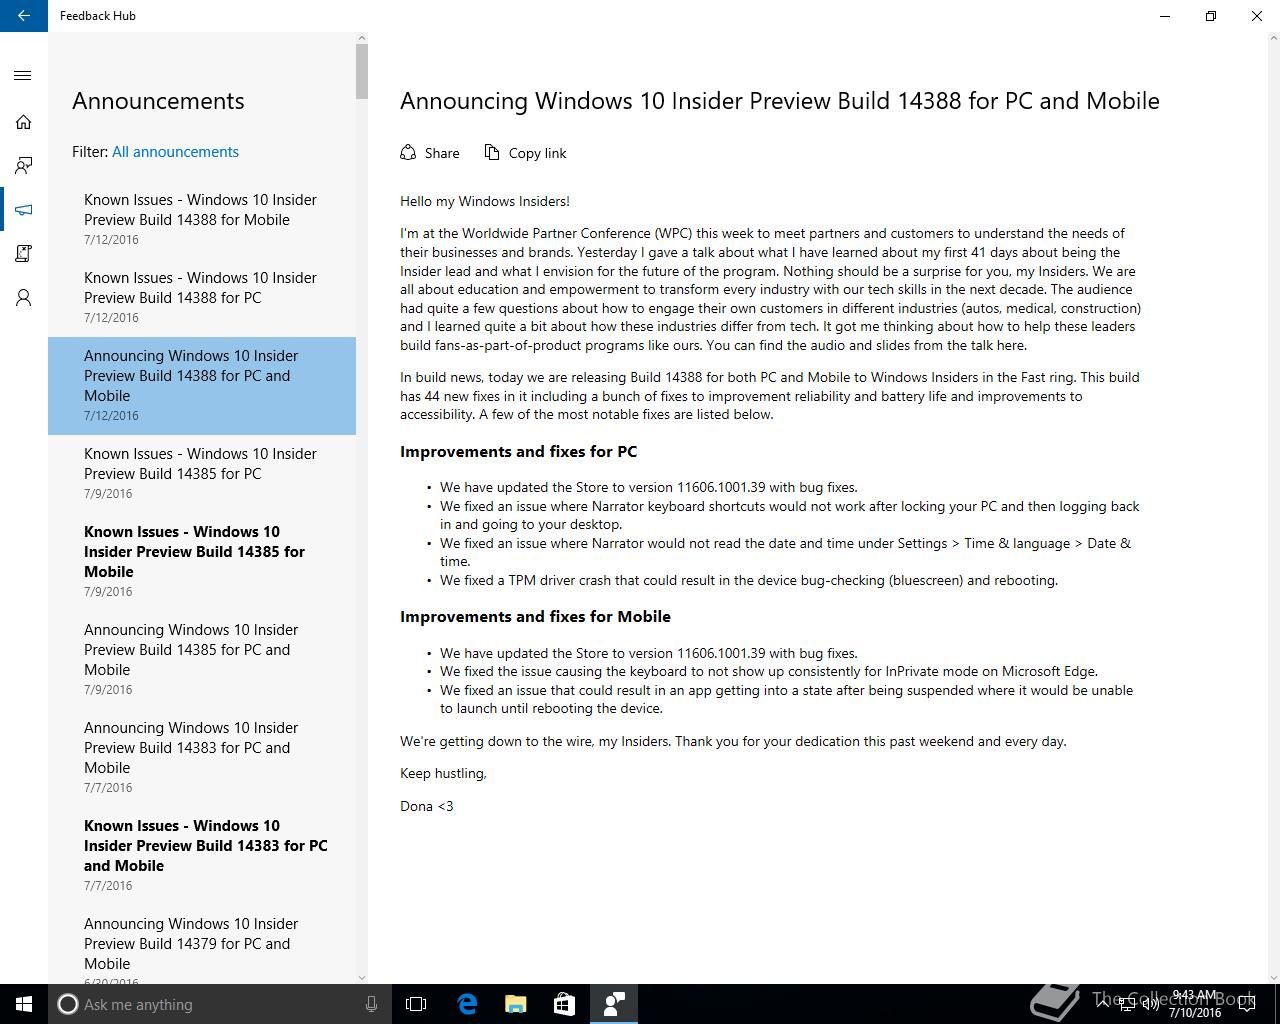Open Announcing Build 14385 for PC and Mobile
Screen dimensions: 1280x1024
pos(202,659)
